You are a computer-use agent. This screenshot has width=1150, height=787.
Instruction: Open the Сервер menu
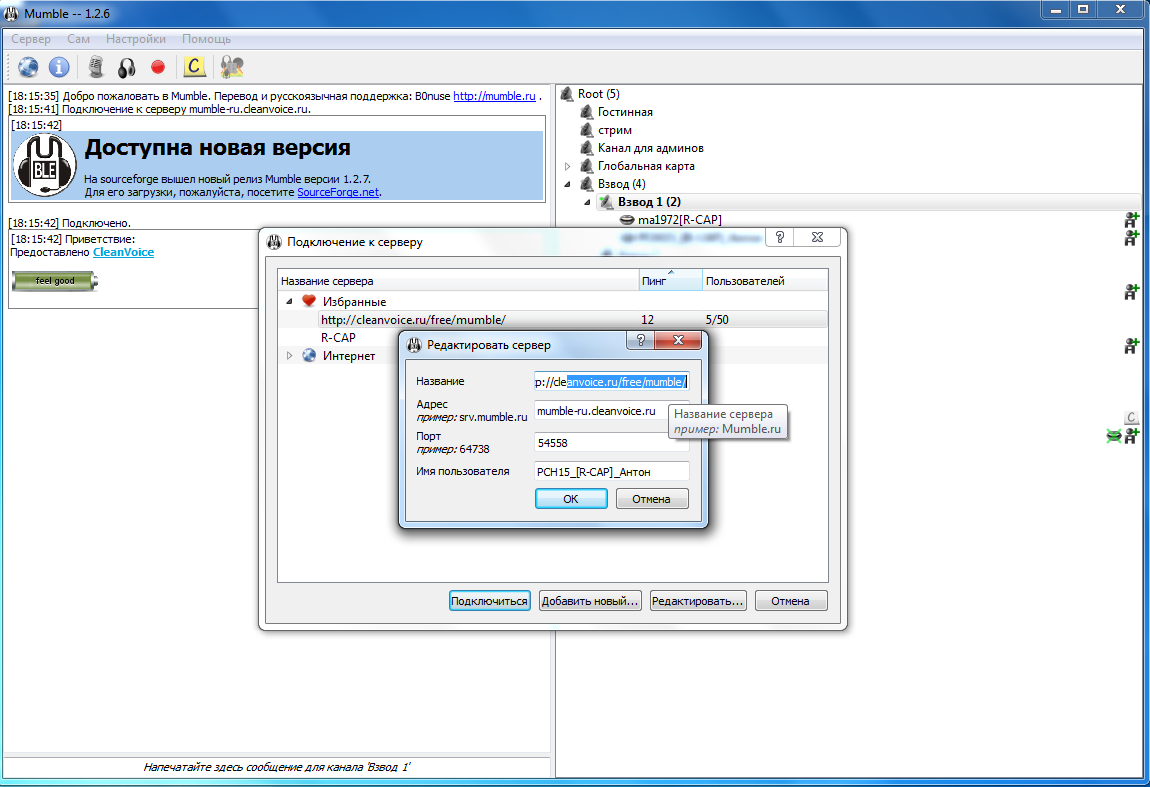[x=31, y=39]
